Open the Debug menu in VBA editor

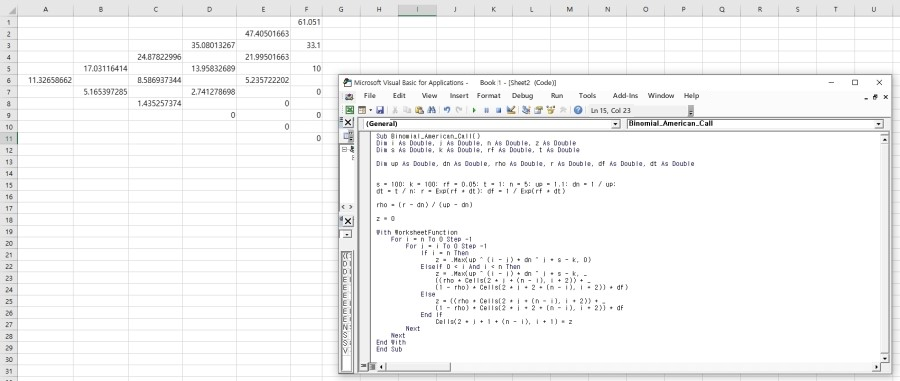[x=522, y=96]
